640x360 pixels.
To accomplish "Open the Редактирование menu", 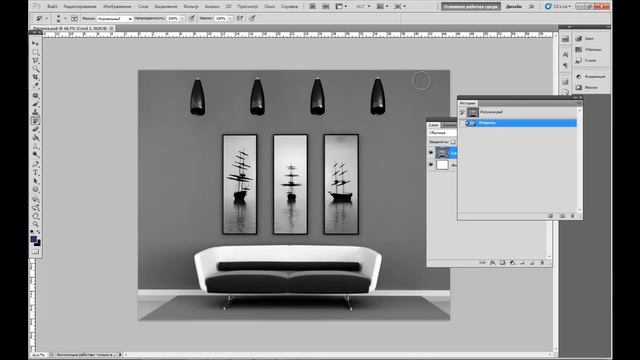I will [80, 7].
